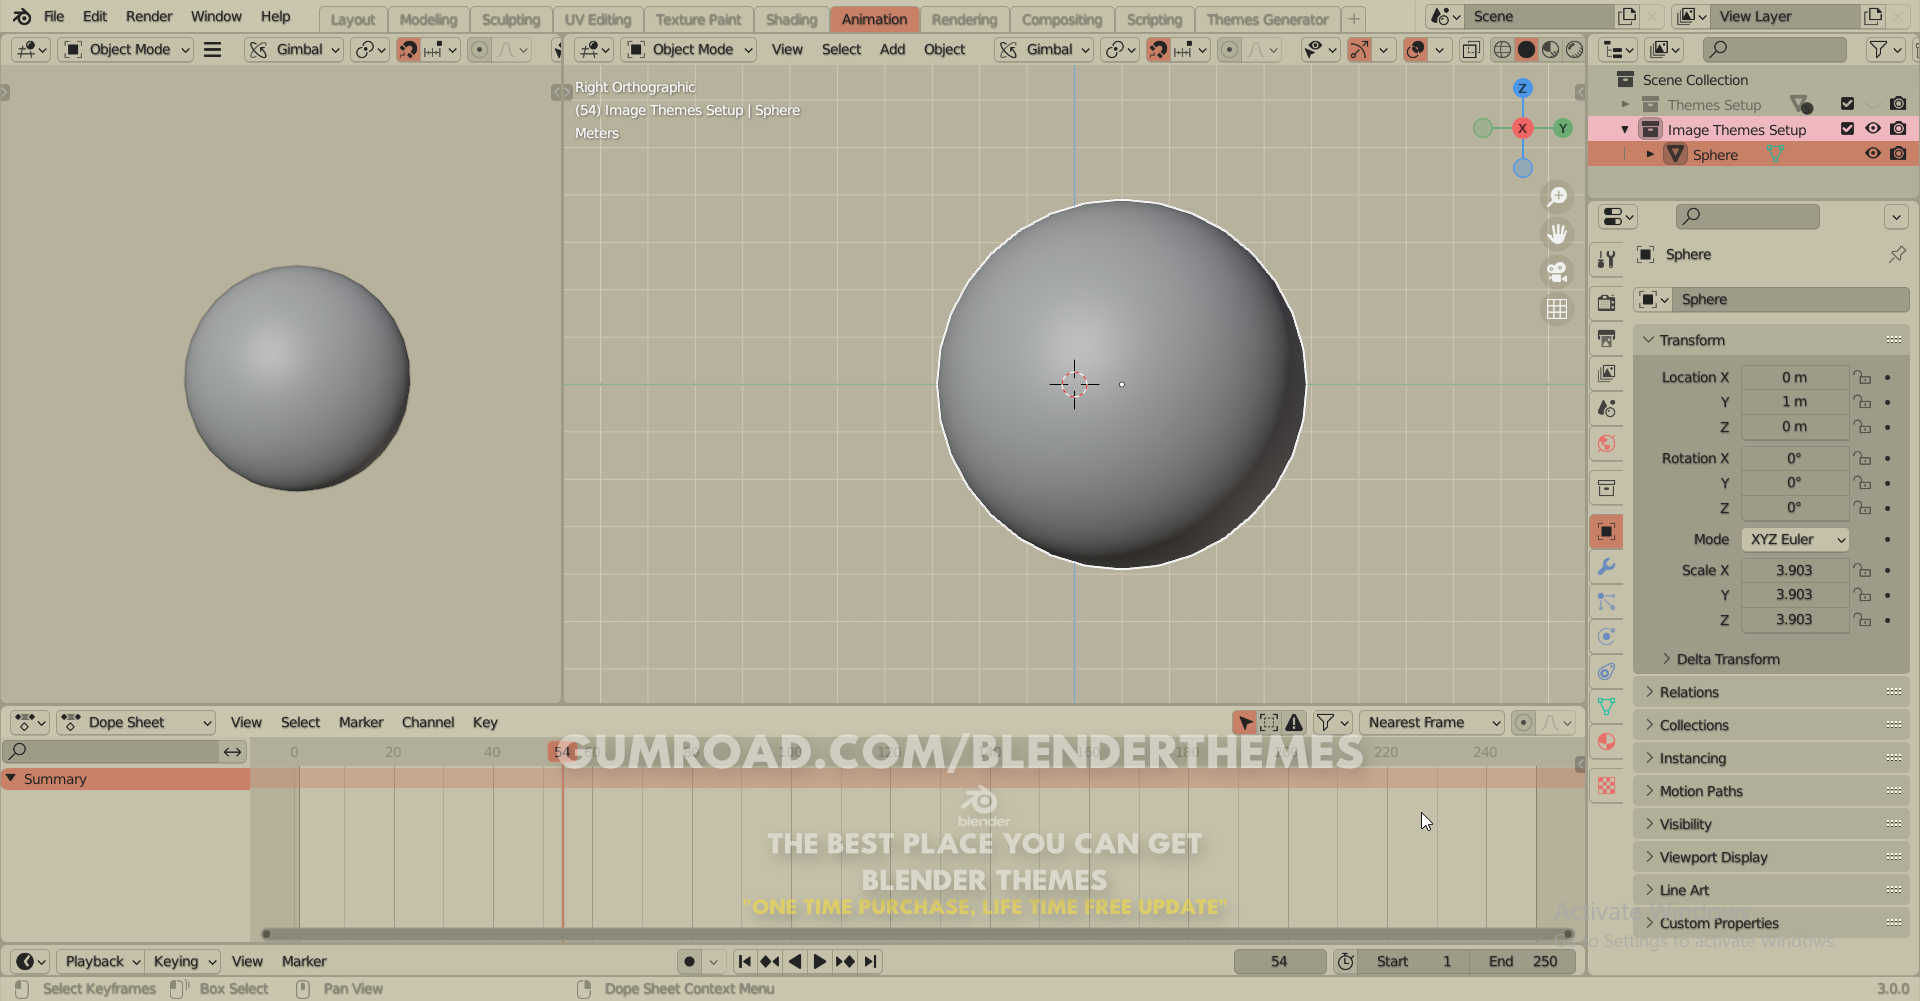Click the Dope Sheet channel search field

[111, 751]
